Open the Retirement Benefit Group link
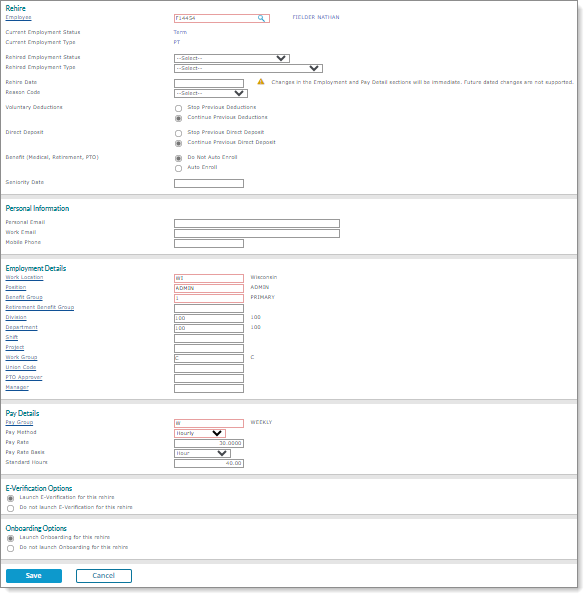The height and width of the screenshot is (598, 588). point(40,307)
